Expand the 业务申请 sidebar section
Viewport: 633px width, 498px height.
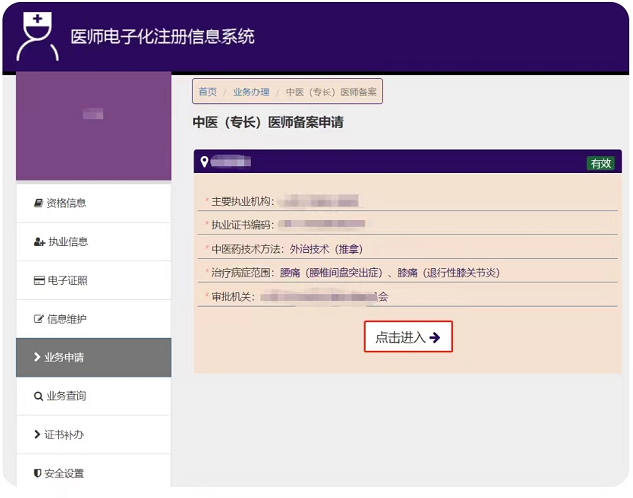93,357
